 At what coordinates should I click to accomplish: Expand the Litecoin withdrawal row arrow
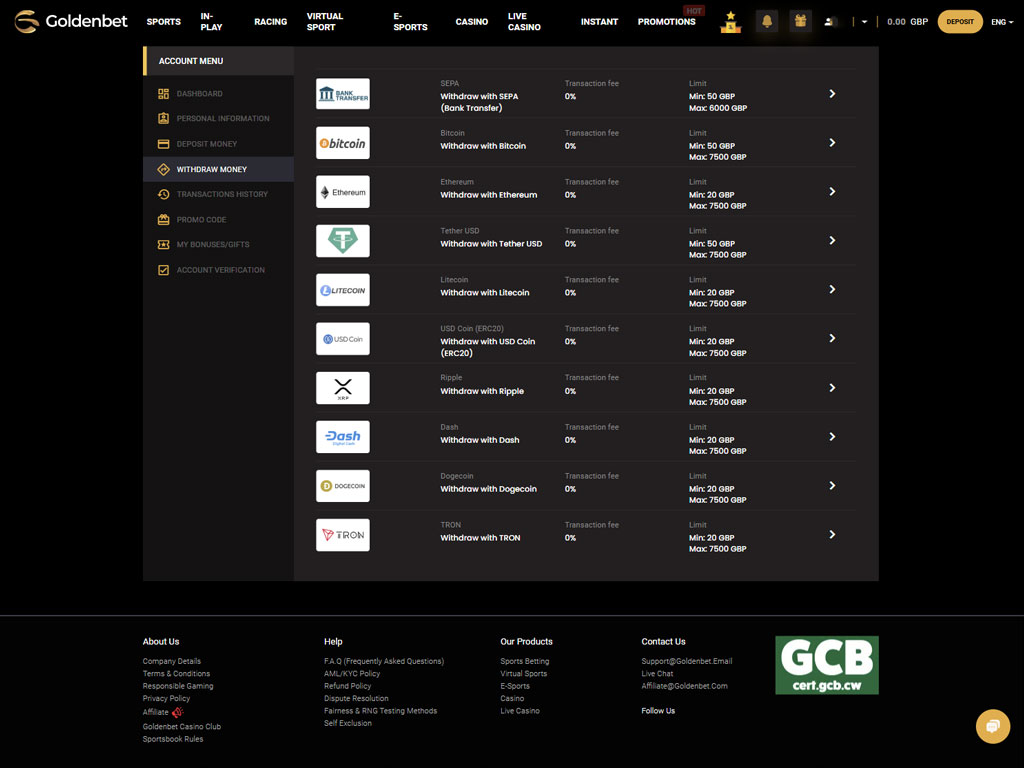point(832,289)
